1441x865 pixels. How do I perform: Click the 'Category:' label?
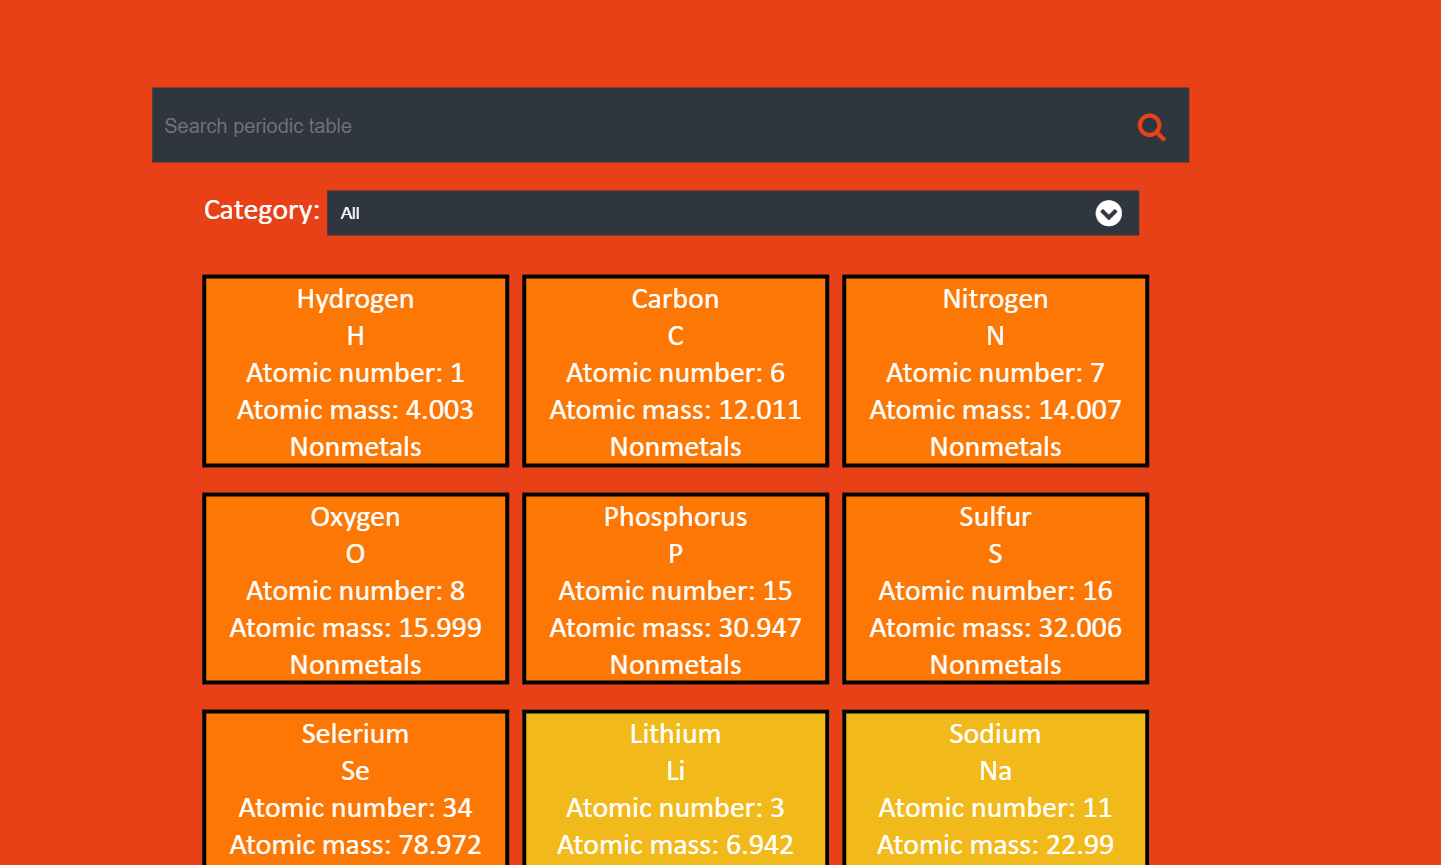(x=261, y=210)
